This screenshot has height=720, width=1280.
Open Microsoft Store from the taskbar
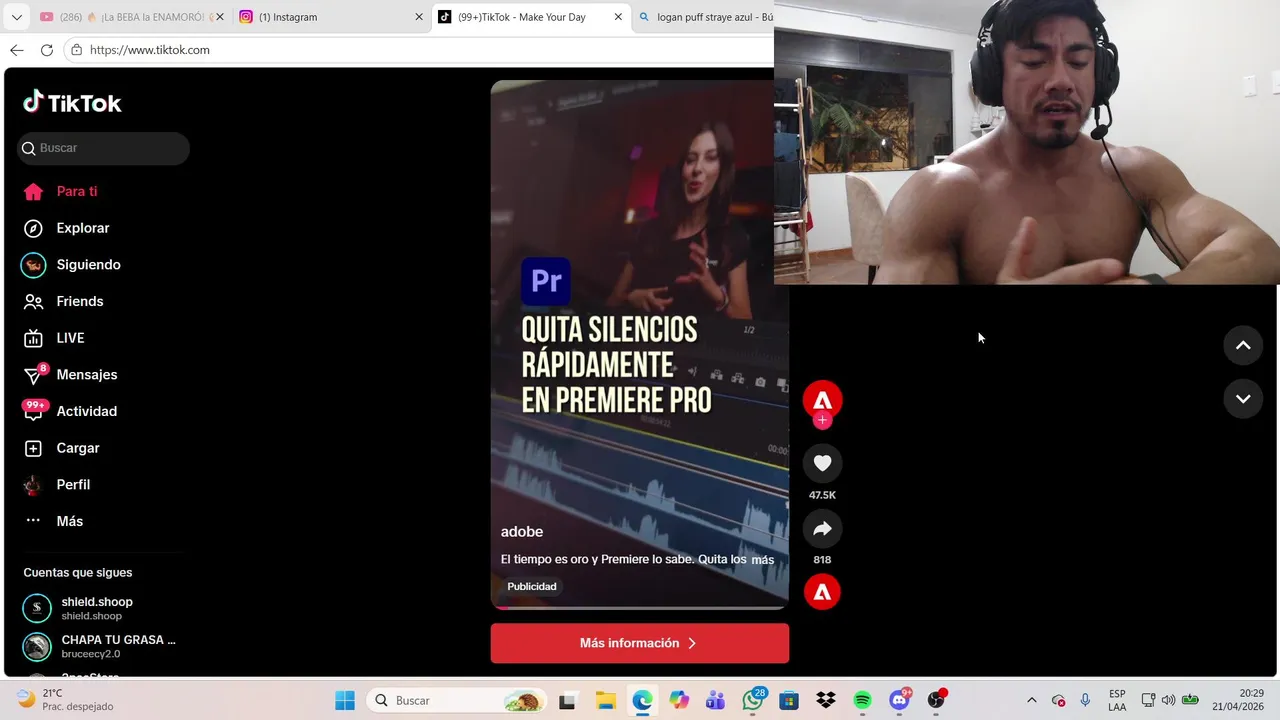click(x=789, y=700)
